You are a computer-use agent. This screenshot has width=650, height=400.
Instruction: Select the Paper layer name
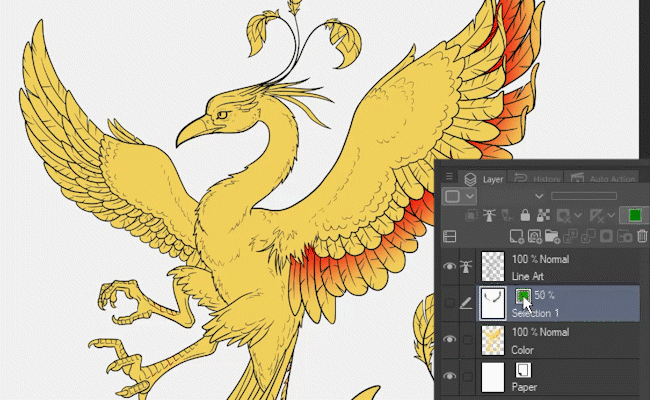coord(524,387)
